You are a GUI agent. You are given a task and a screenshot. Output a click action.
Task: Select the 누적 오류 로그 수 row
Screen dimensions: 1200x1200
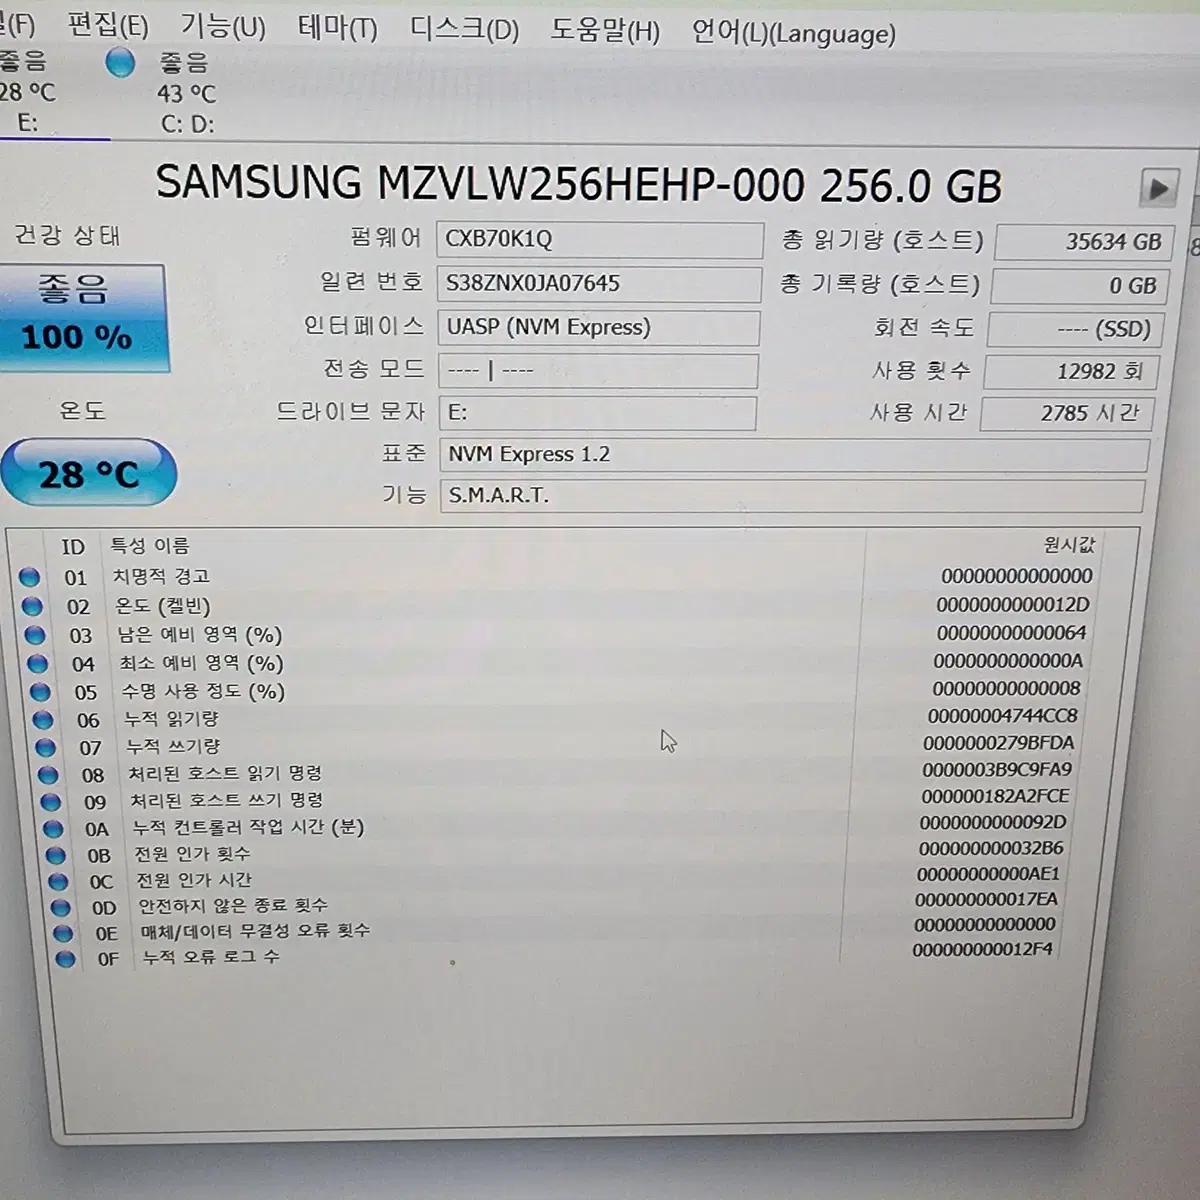(556, 954)
